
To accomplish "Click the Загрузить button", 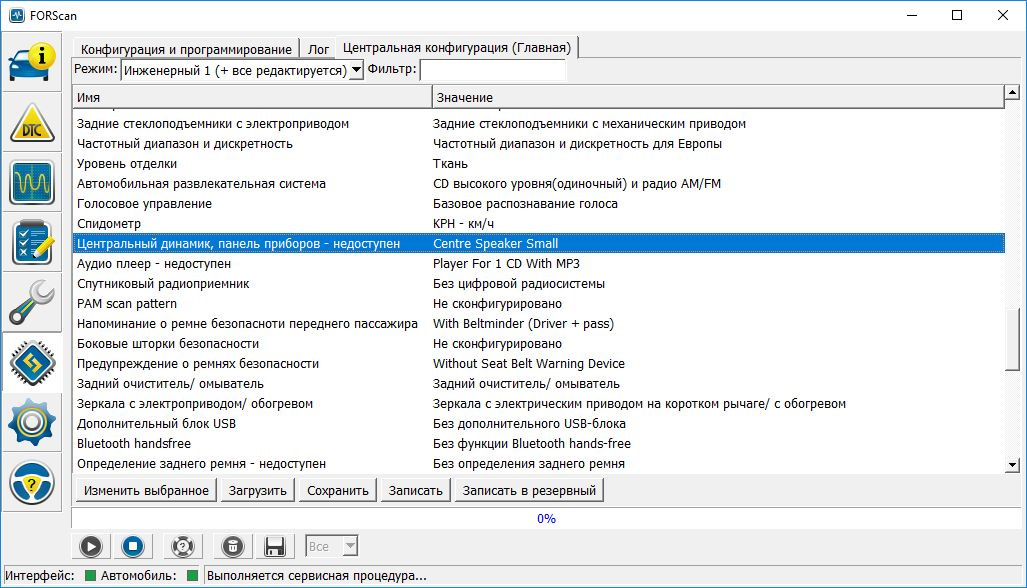I will click(x=257, y=490).
